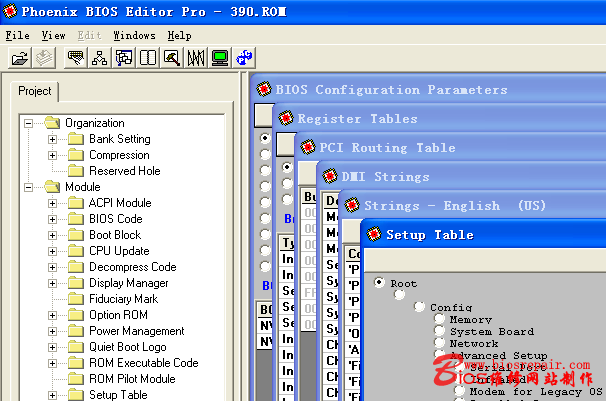The height and width of the screenshot is (401, 606).
Task: Select the Network radio button
Action: tap(439, 343)
